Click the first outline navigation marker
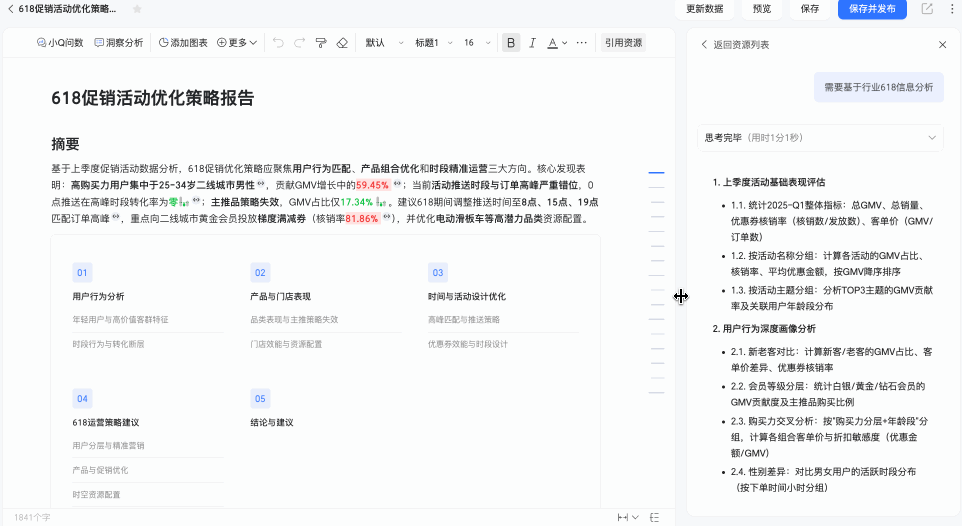The width and height of the screenshot is (962, 526). 656,173
